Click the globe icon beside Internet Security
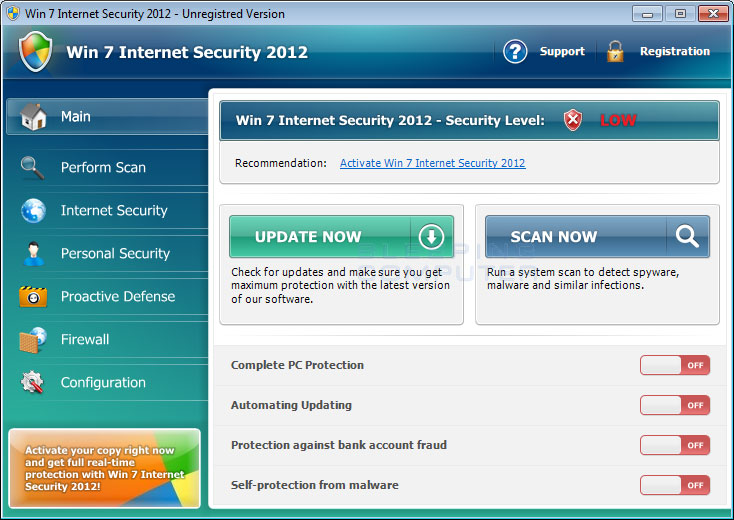The height and width of the screenshot is (520, 734). point(33,210)
